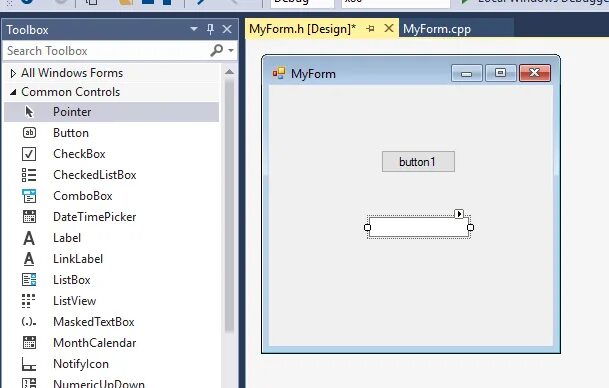Open the Toolbox window position dropdown
Image resolution: width=609 pixels, height=388 pixels.
194,29
